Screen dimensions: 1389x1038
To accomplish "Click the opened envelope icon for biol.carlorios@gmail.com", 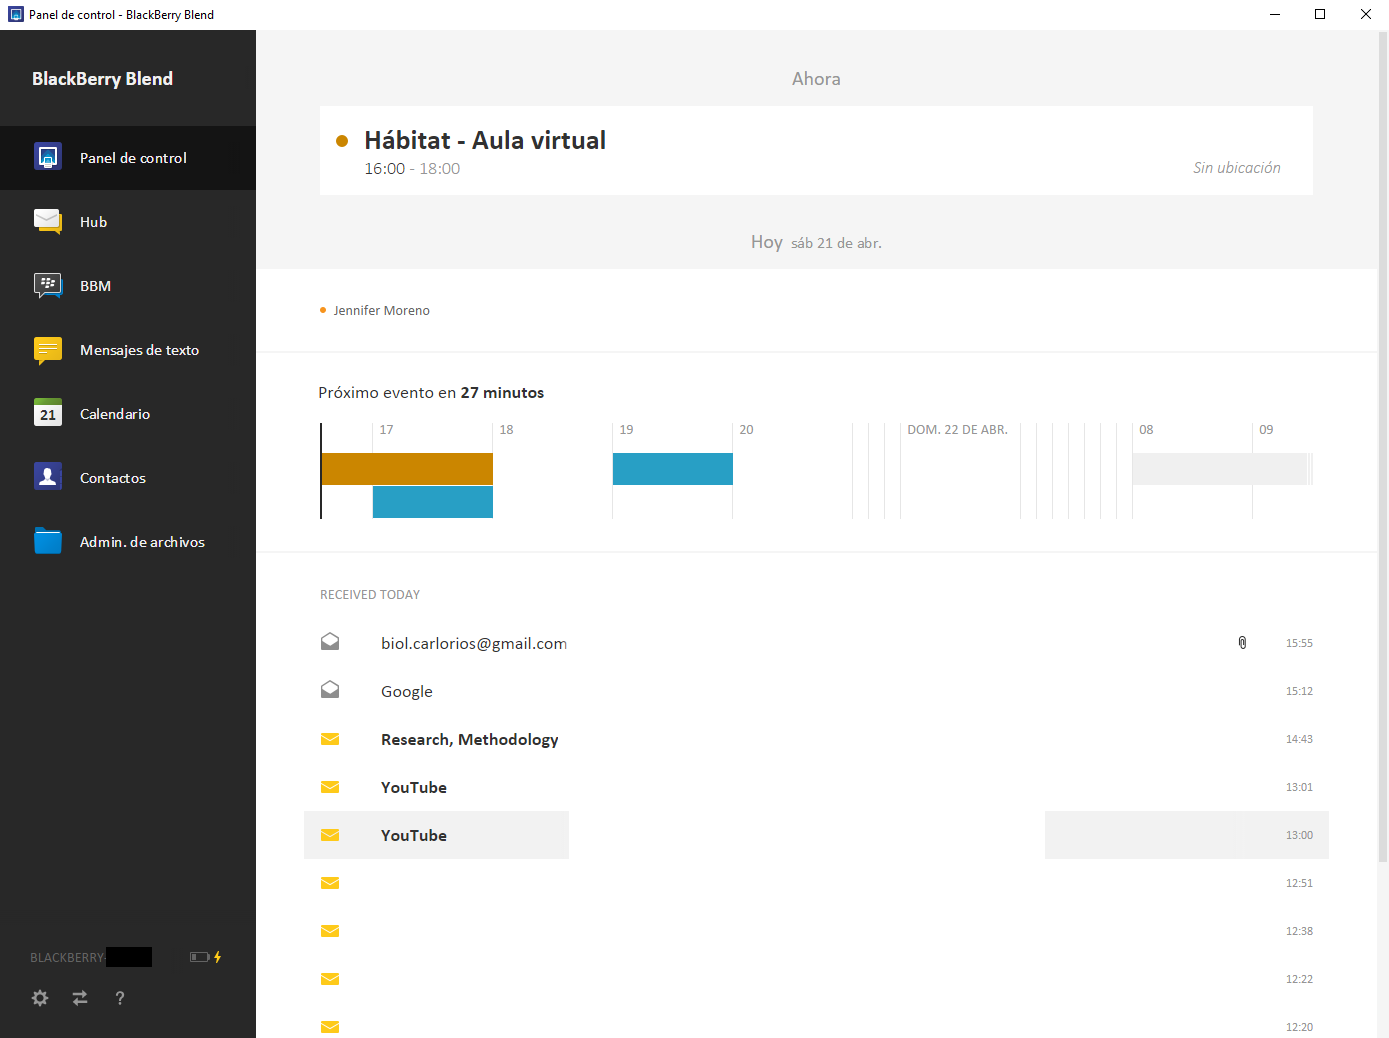I will (x=330, y=642).
